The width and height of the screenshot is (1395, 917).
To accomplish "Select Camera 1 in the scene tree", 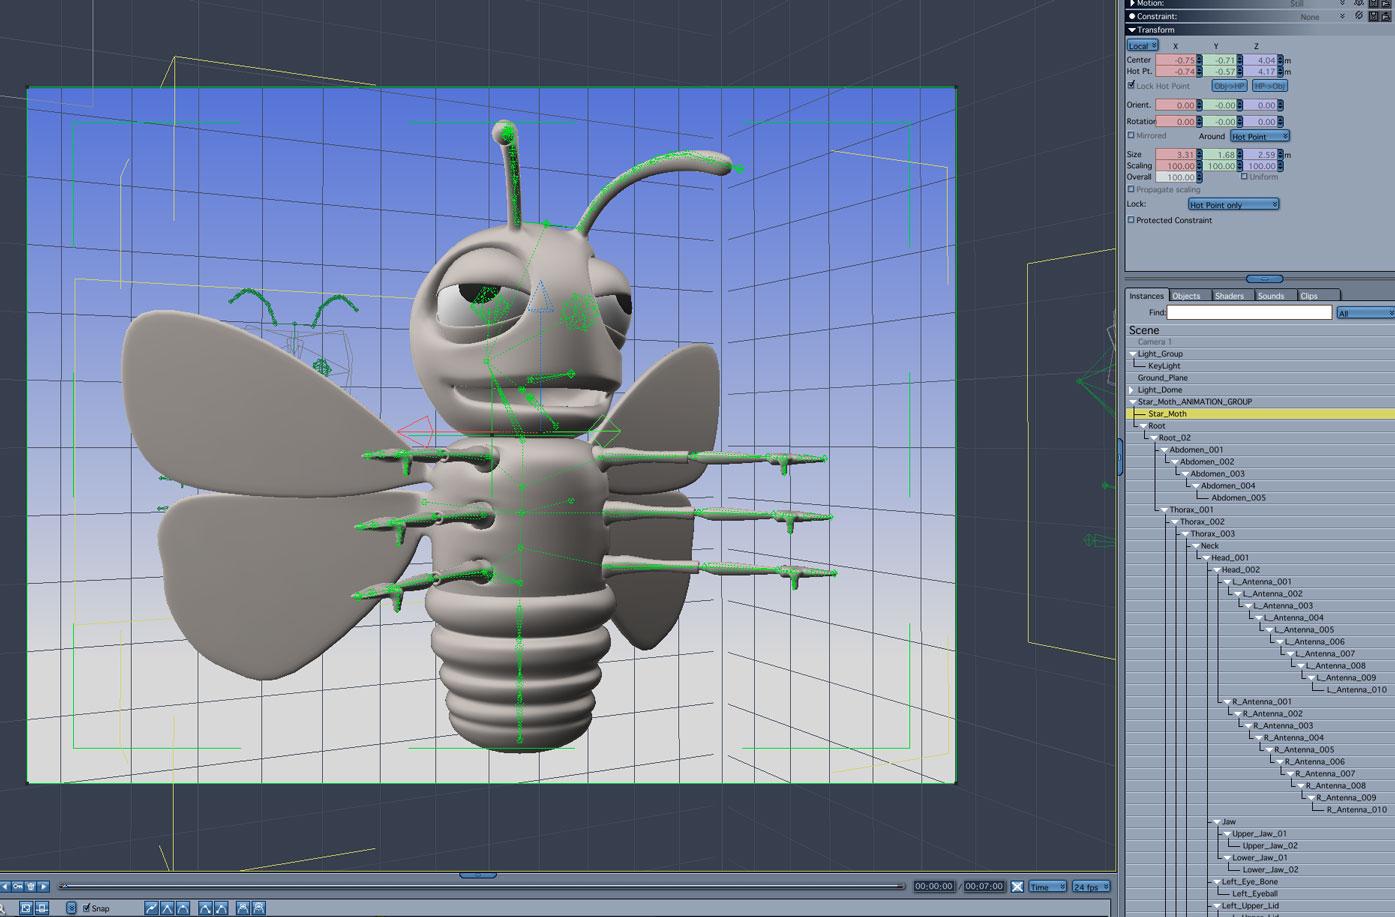I will click(x=1153, y=342).
